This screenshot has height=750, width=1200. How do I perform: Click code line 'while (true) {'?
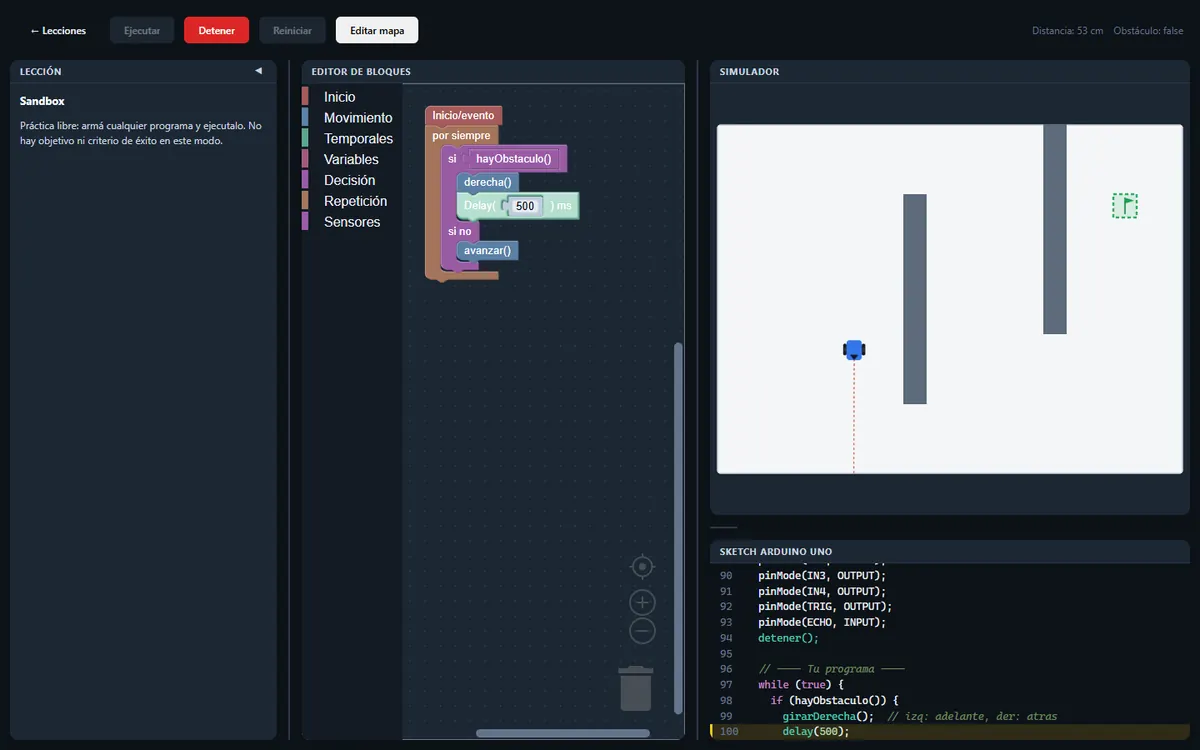tap(801, 685)
